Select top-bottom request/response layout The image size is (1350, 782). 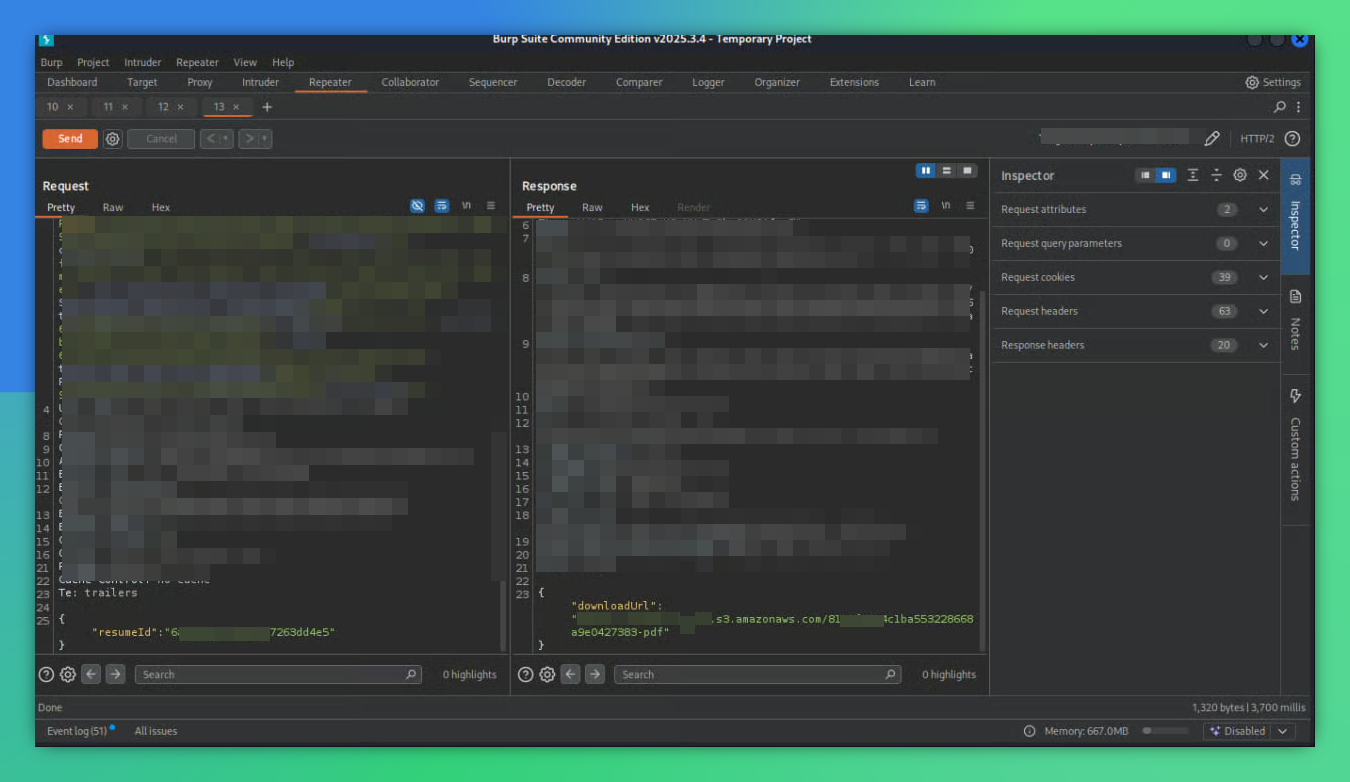pyautogui.click(x=947, y=171)
